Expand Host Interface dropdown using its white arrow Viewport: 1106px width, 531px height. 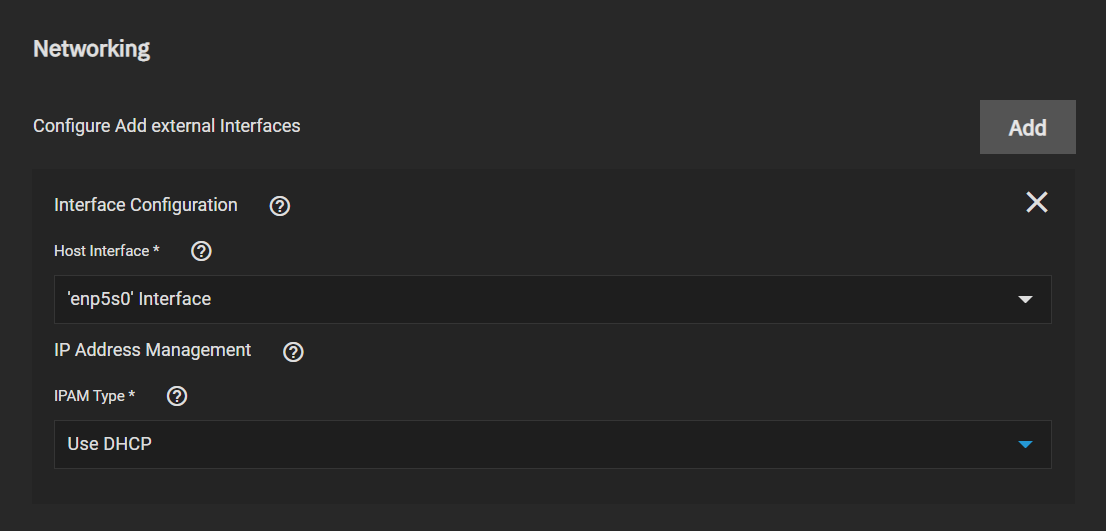(1026, 300)
